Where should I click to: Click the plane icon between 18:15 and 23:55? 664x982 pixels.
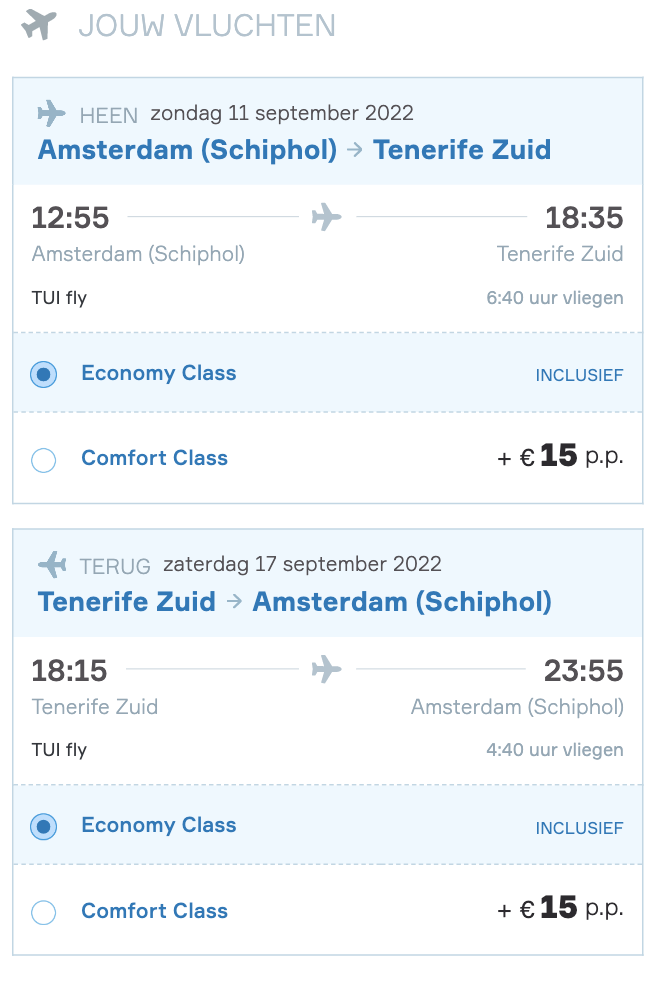327,669
